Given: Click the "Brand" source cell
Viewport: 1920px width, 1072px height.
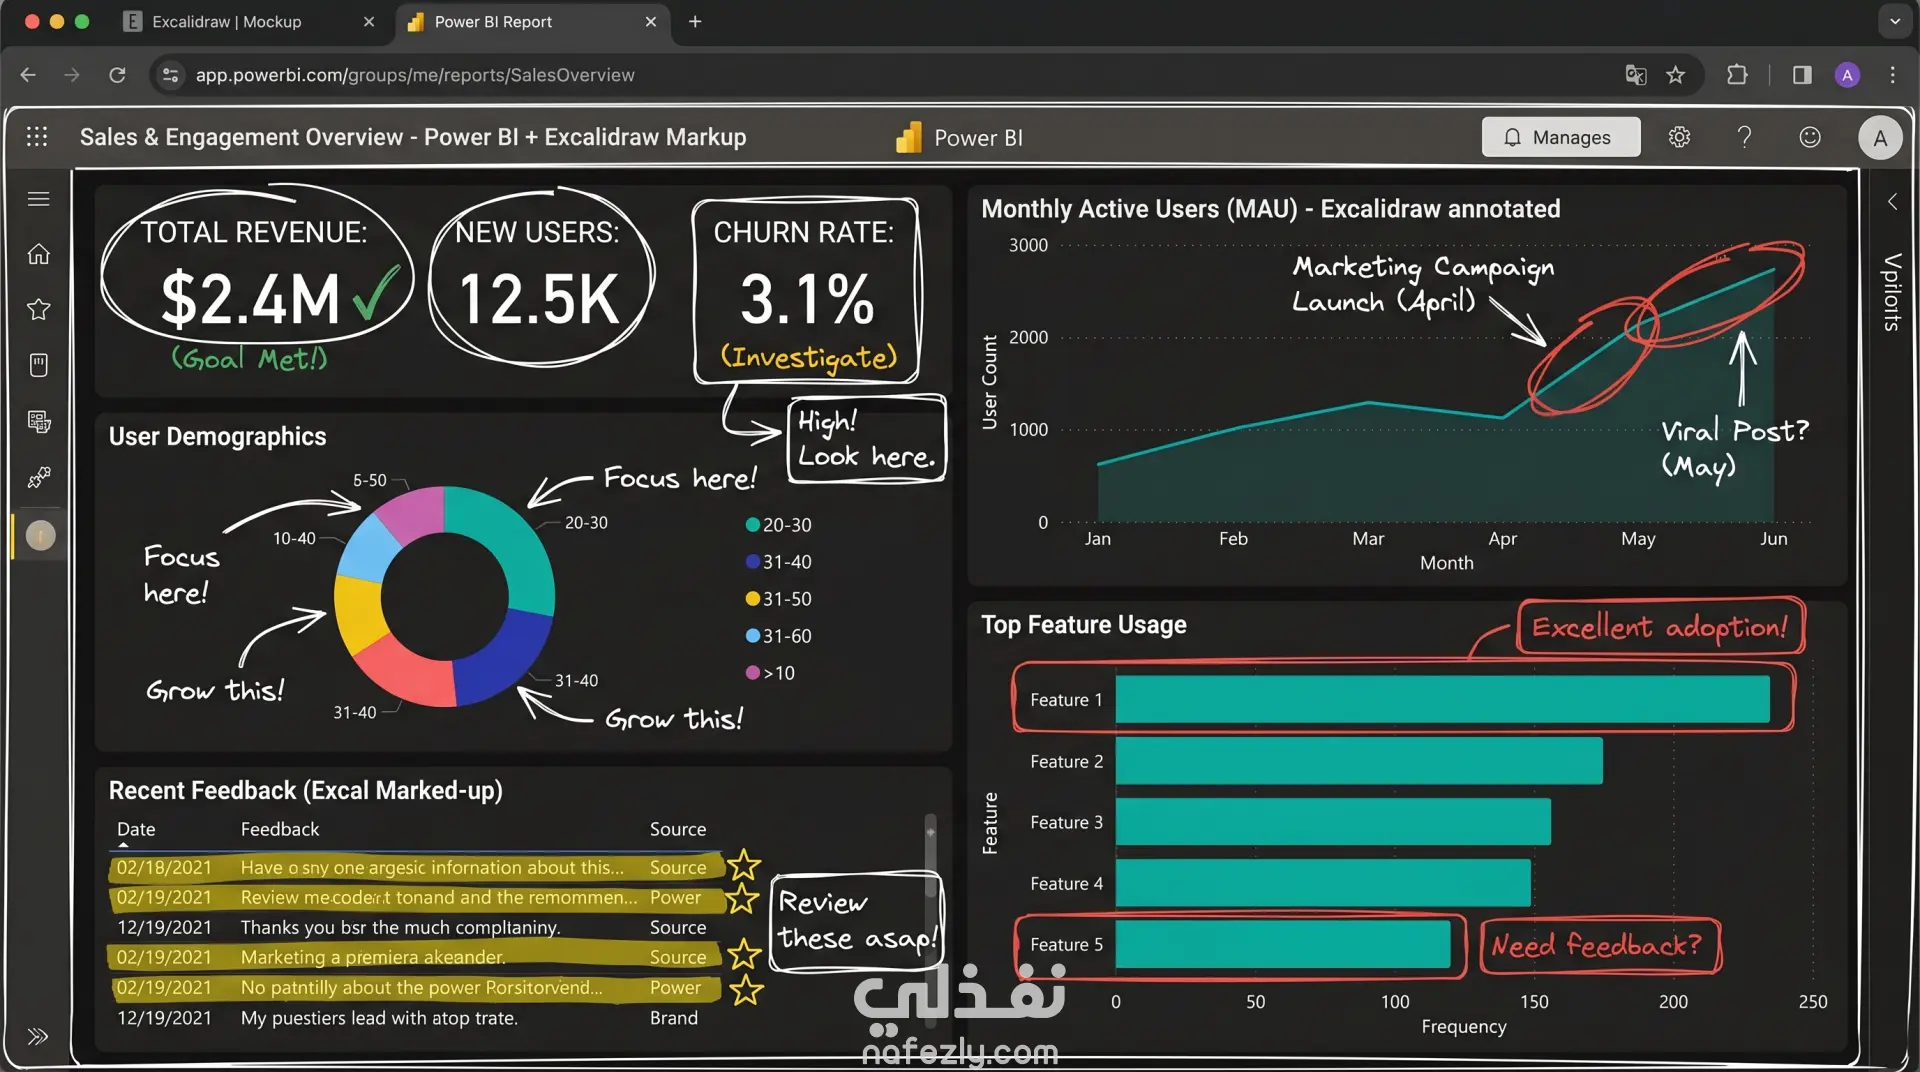Looking at the screenshot, I should pyautogui.click(x=674, y=1018).
